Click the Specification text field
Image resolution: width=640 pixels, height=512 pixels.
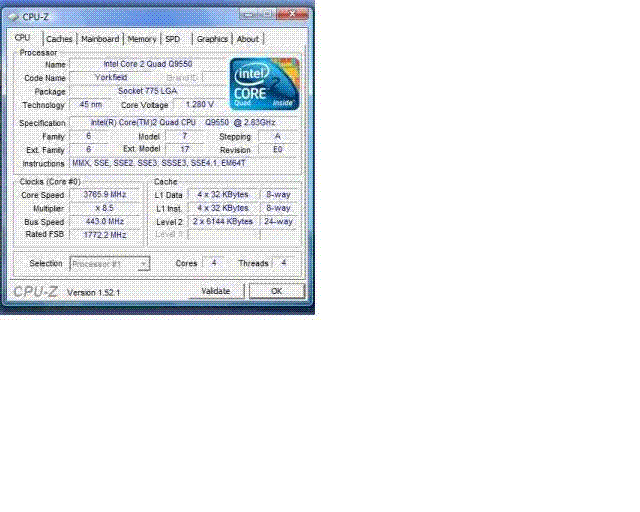pos(183,123)
